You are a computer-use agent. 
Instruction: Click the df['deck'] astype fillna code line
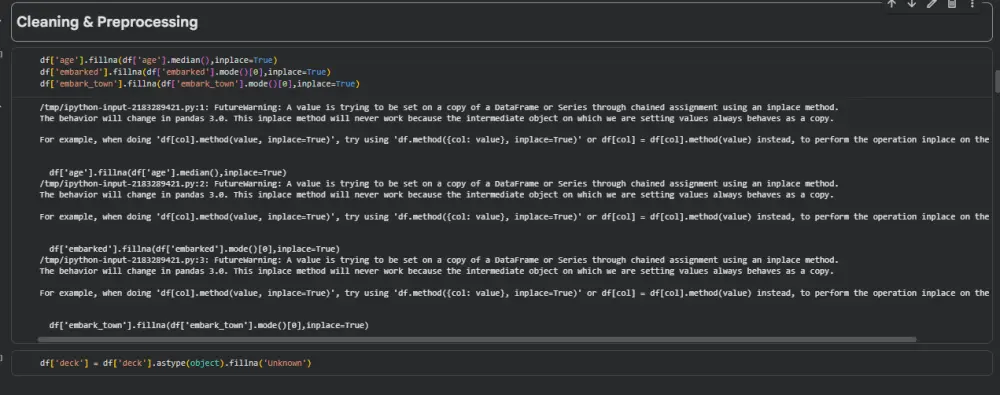coord(175,363)
